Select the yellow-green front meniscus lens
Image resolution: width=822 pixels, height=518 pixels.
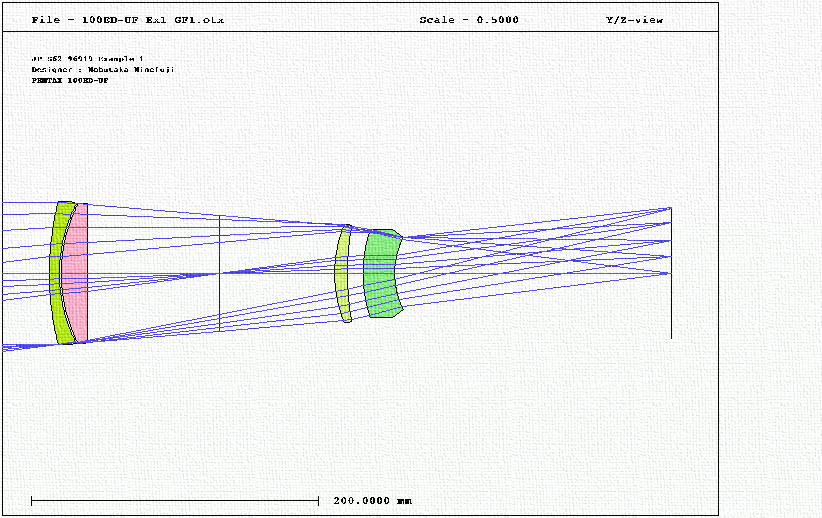pos(57,273)
